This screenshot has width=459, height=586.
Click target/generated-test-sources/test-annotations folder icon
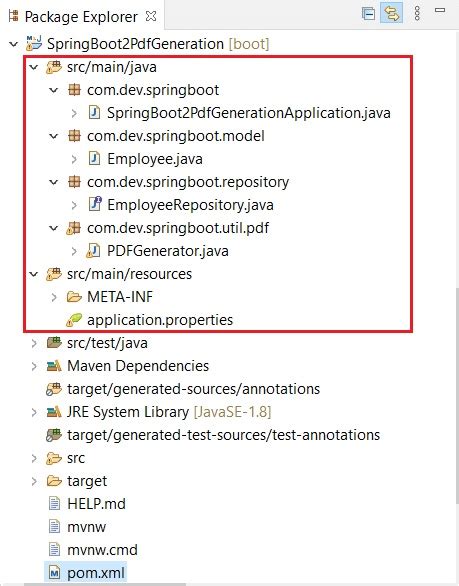[x=54, y=435]
